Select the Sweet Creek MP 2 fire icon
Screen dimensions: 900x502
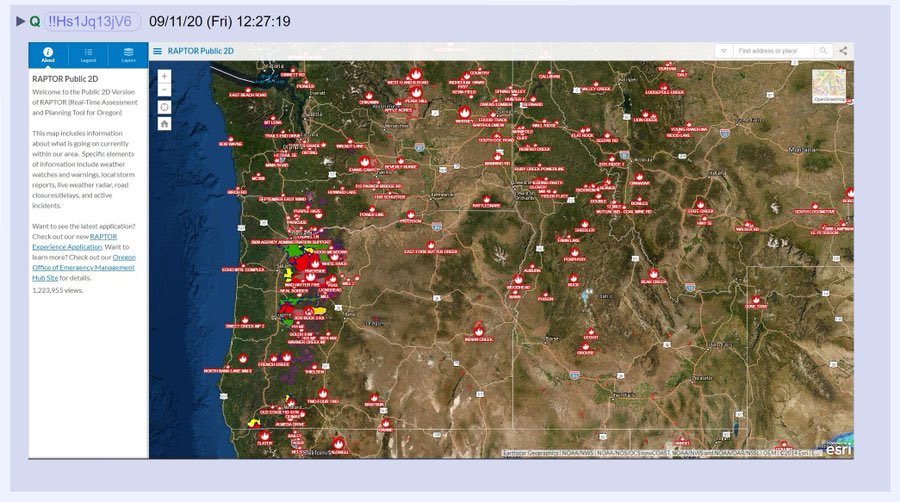245,320
